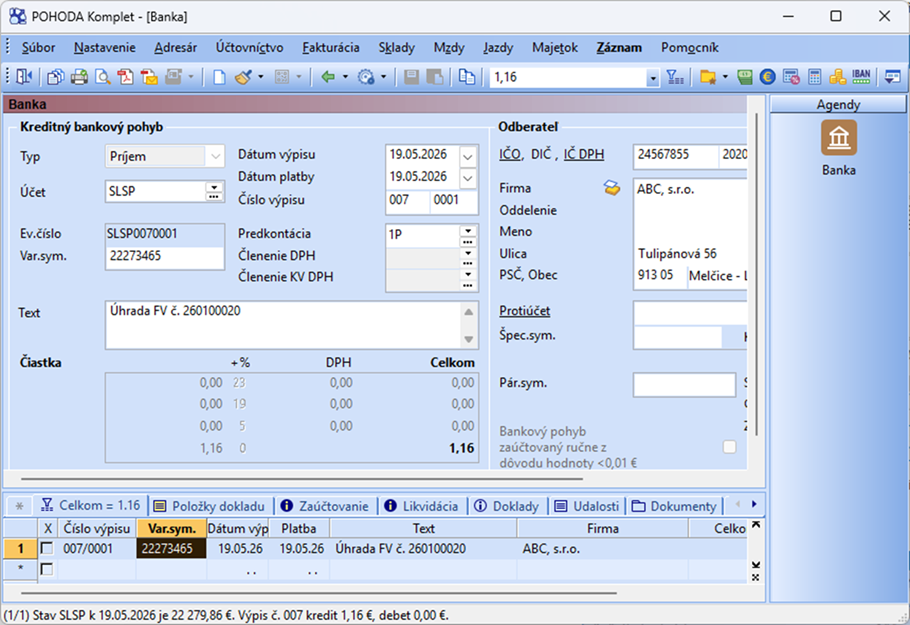The image size is (910, 625).
Task: Click the print toolbar icon
Action: 79,77
